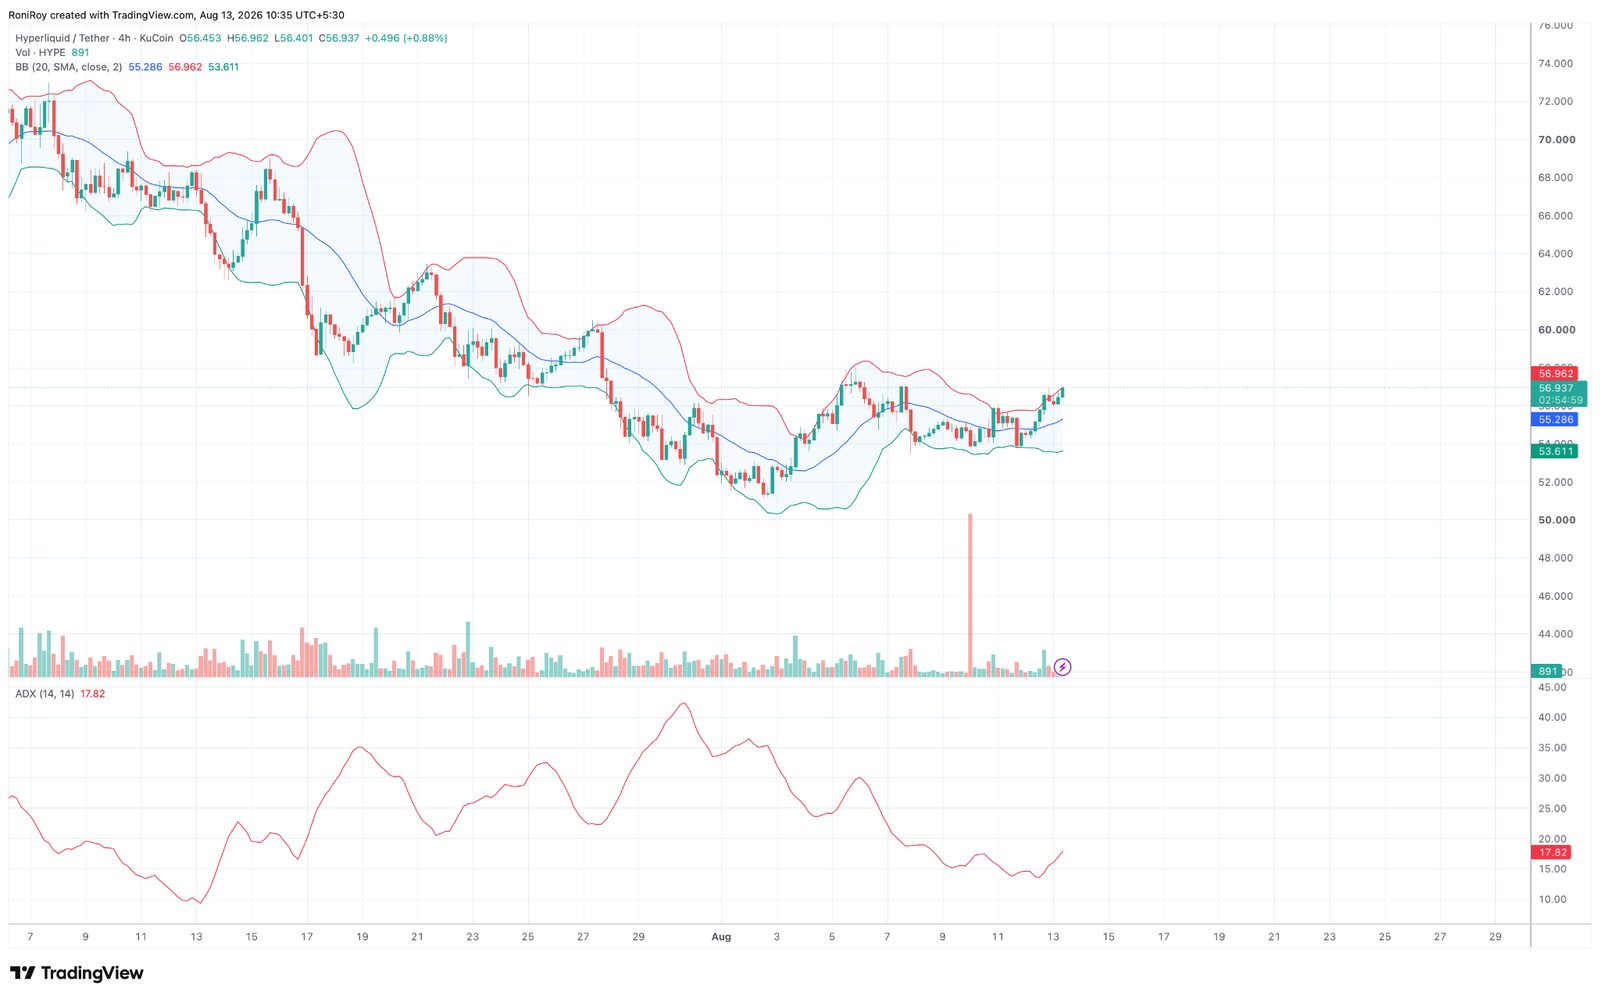Click the 50.000 price axis label

pos(1557,520)
